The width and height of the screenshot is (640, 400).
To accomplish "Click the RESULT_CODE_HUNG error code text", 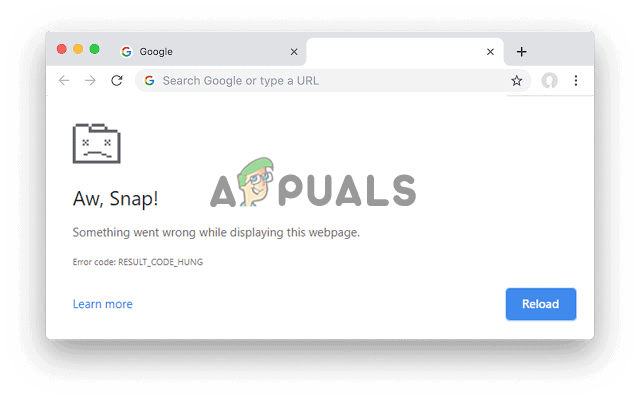I will pyautogui.click(x=160, y=262).
